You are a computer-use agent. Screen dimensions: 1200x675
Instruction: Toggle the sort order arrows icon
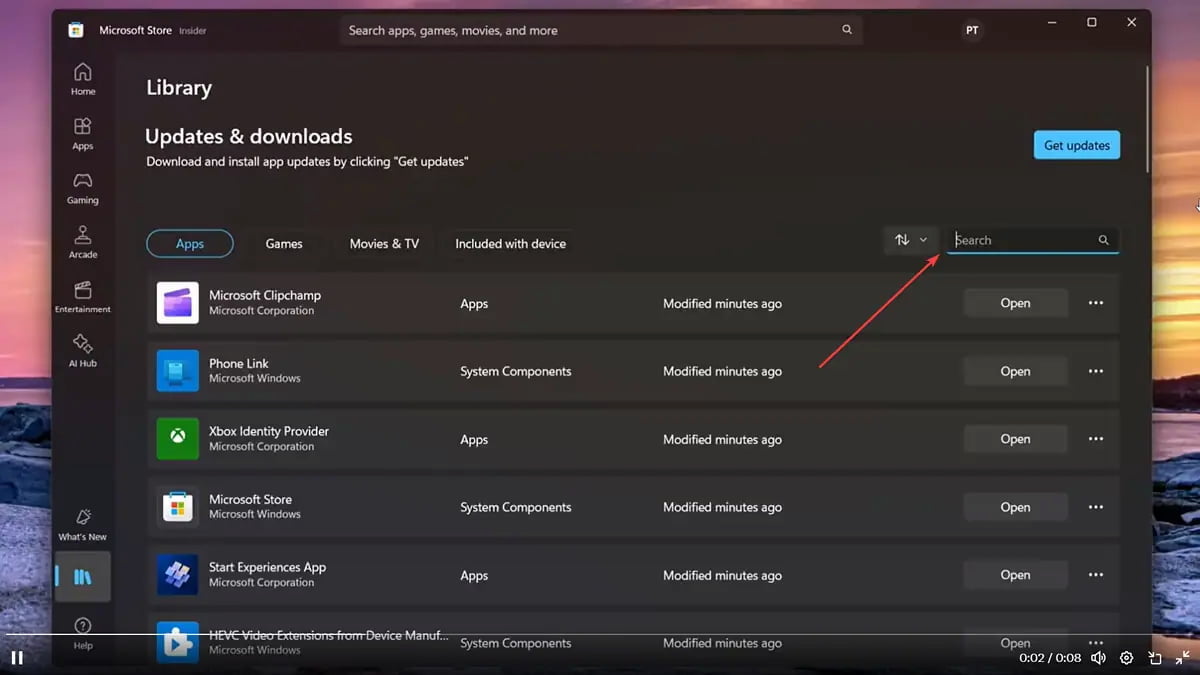(902, 240)
